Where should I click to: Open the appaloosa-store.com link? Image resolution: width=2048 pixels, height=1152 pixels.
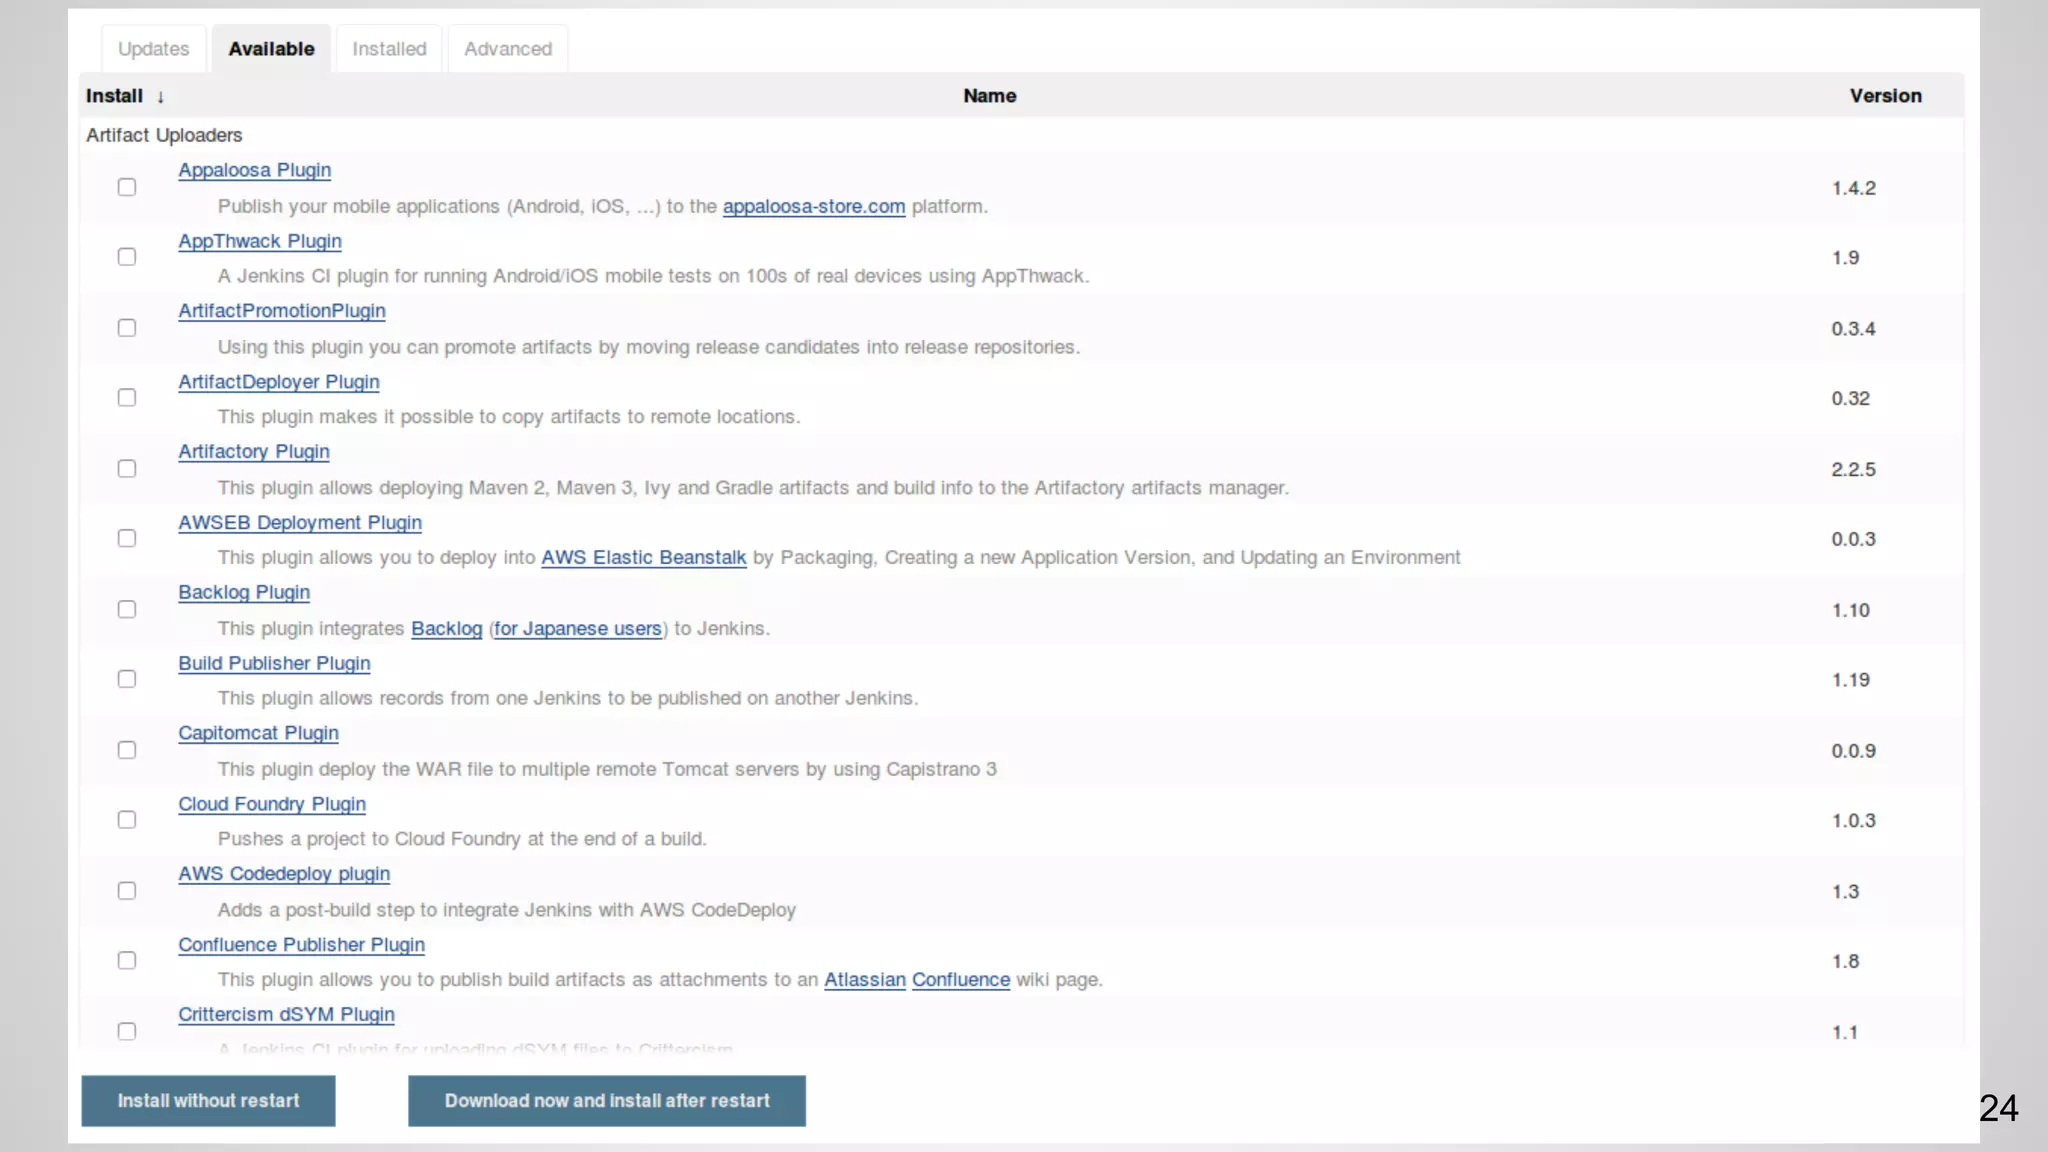(x=813, y=206)
